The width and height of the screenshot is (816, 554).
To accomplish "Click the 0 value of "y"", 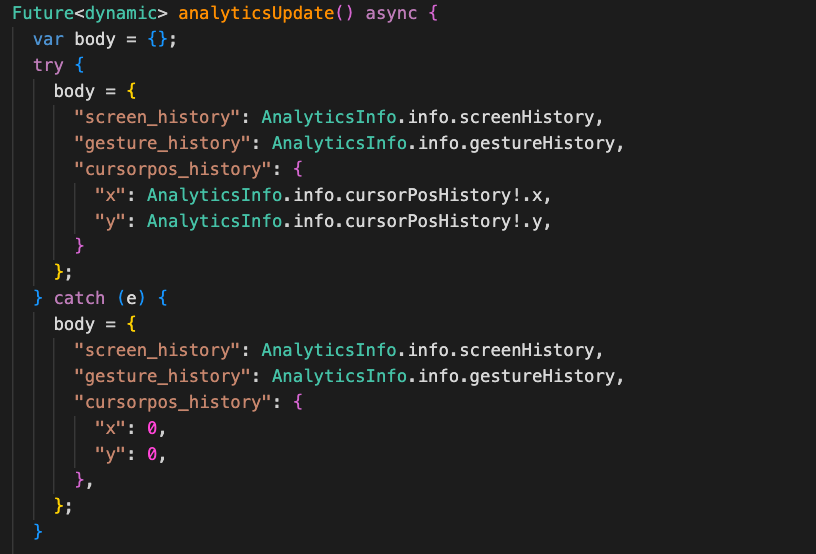I will 152,454.
